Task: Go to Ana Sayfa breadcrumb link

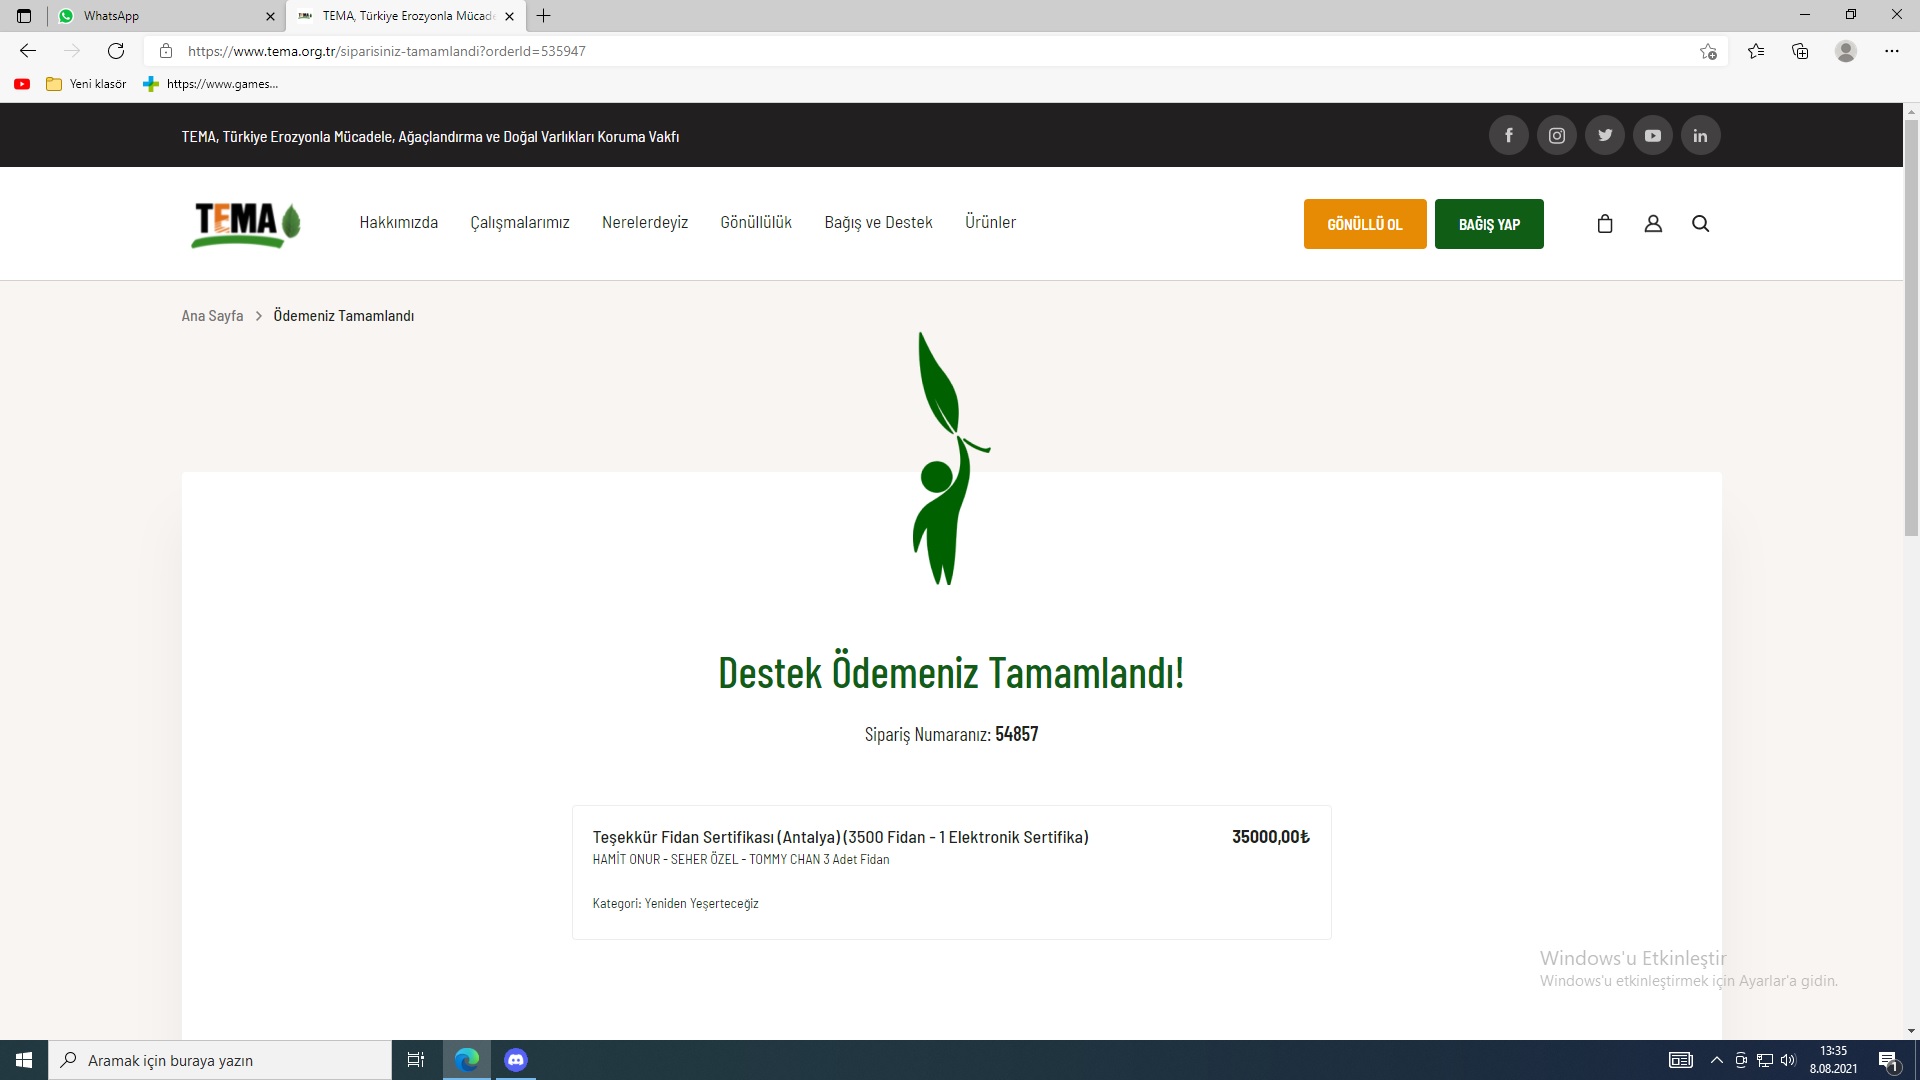Action: [212, 316]
